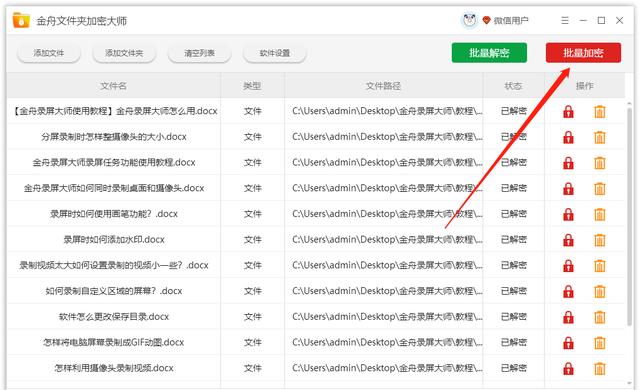Click lock icon for 金舟录屏大师如何同时录制桌面和摄像头.docx
The width and height of the screenshot is (640, 390).
pos(568,188)
